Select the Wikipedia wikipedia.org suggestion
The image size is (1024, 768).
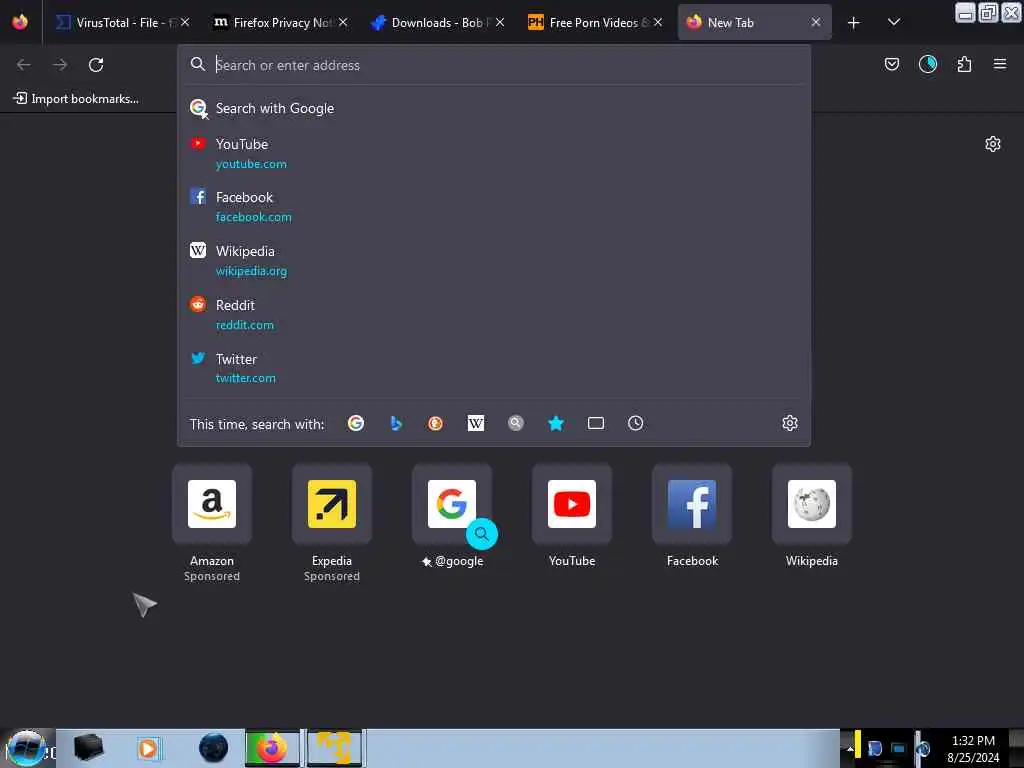pyautogui.click(x=494, y=261)
